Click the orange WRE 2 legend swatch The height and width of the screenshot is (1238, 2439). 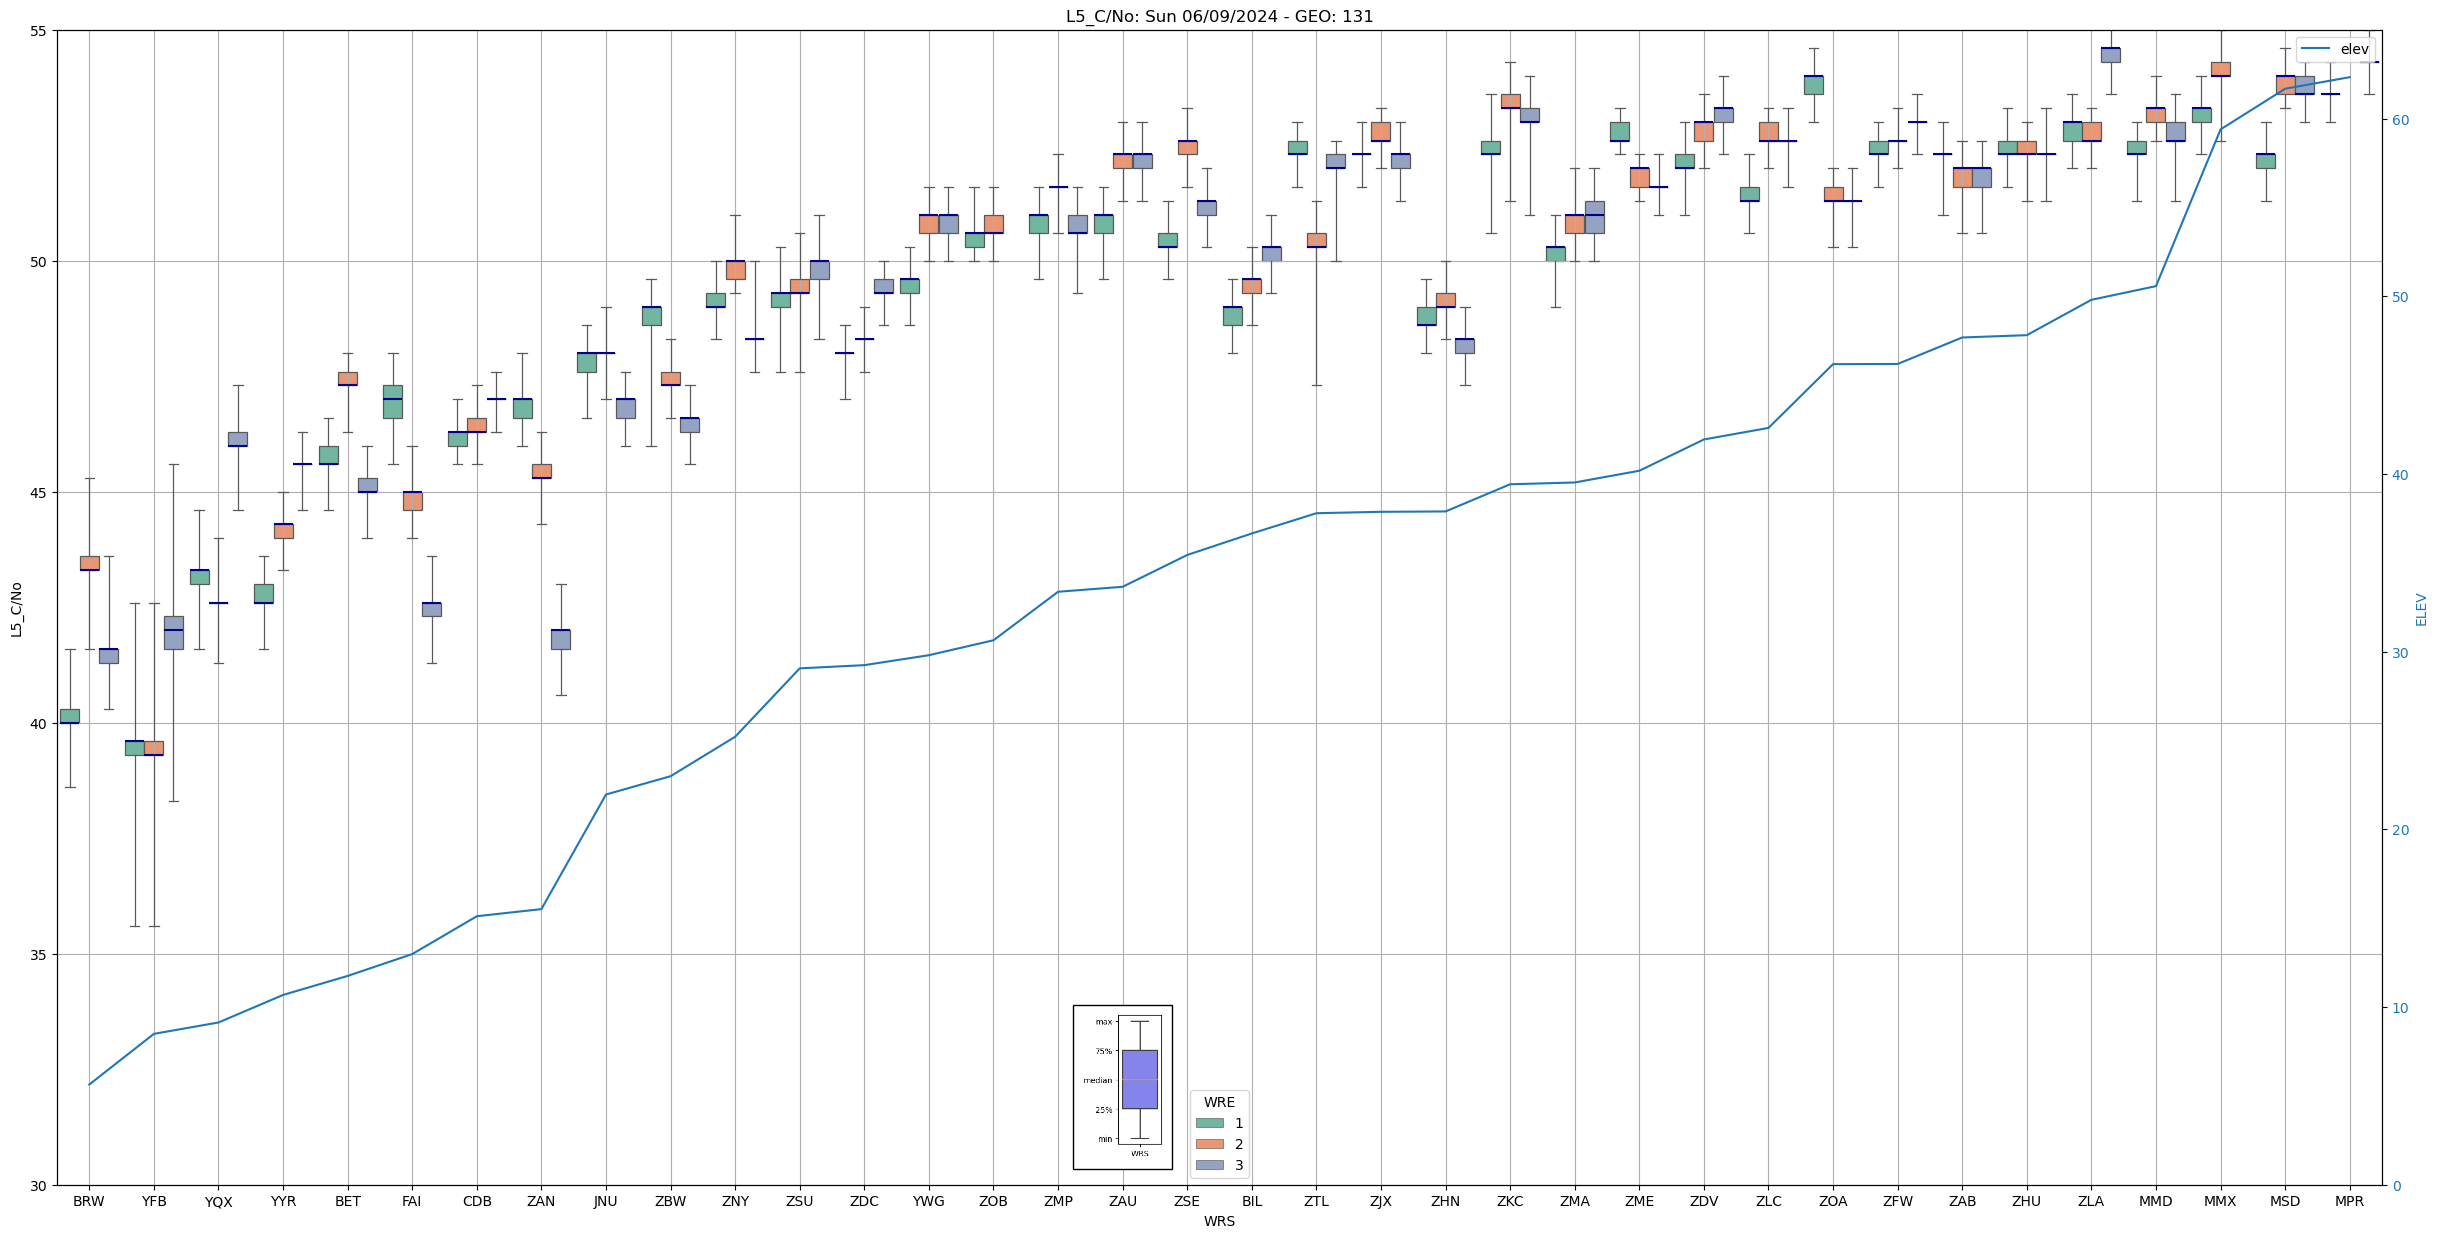pos(1209,1144)
